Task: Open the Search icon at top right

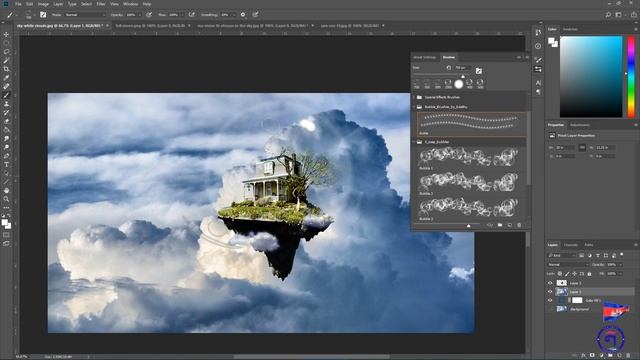Action: [x=608, y=15]
